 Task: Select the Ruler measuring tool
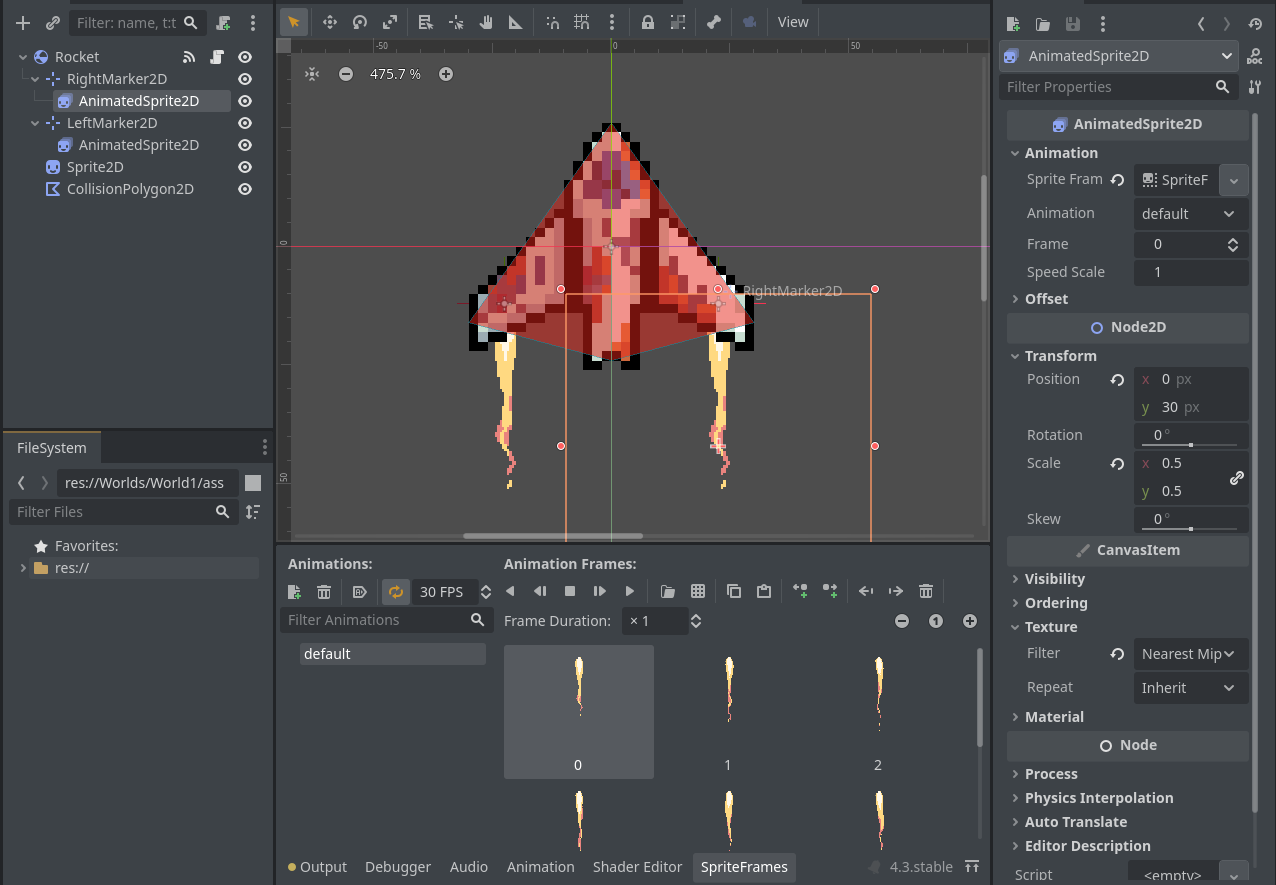tap(516, 21)
